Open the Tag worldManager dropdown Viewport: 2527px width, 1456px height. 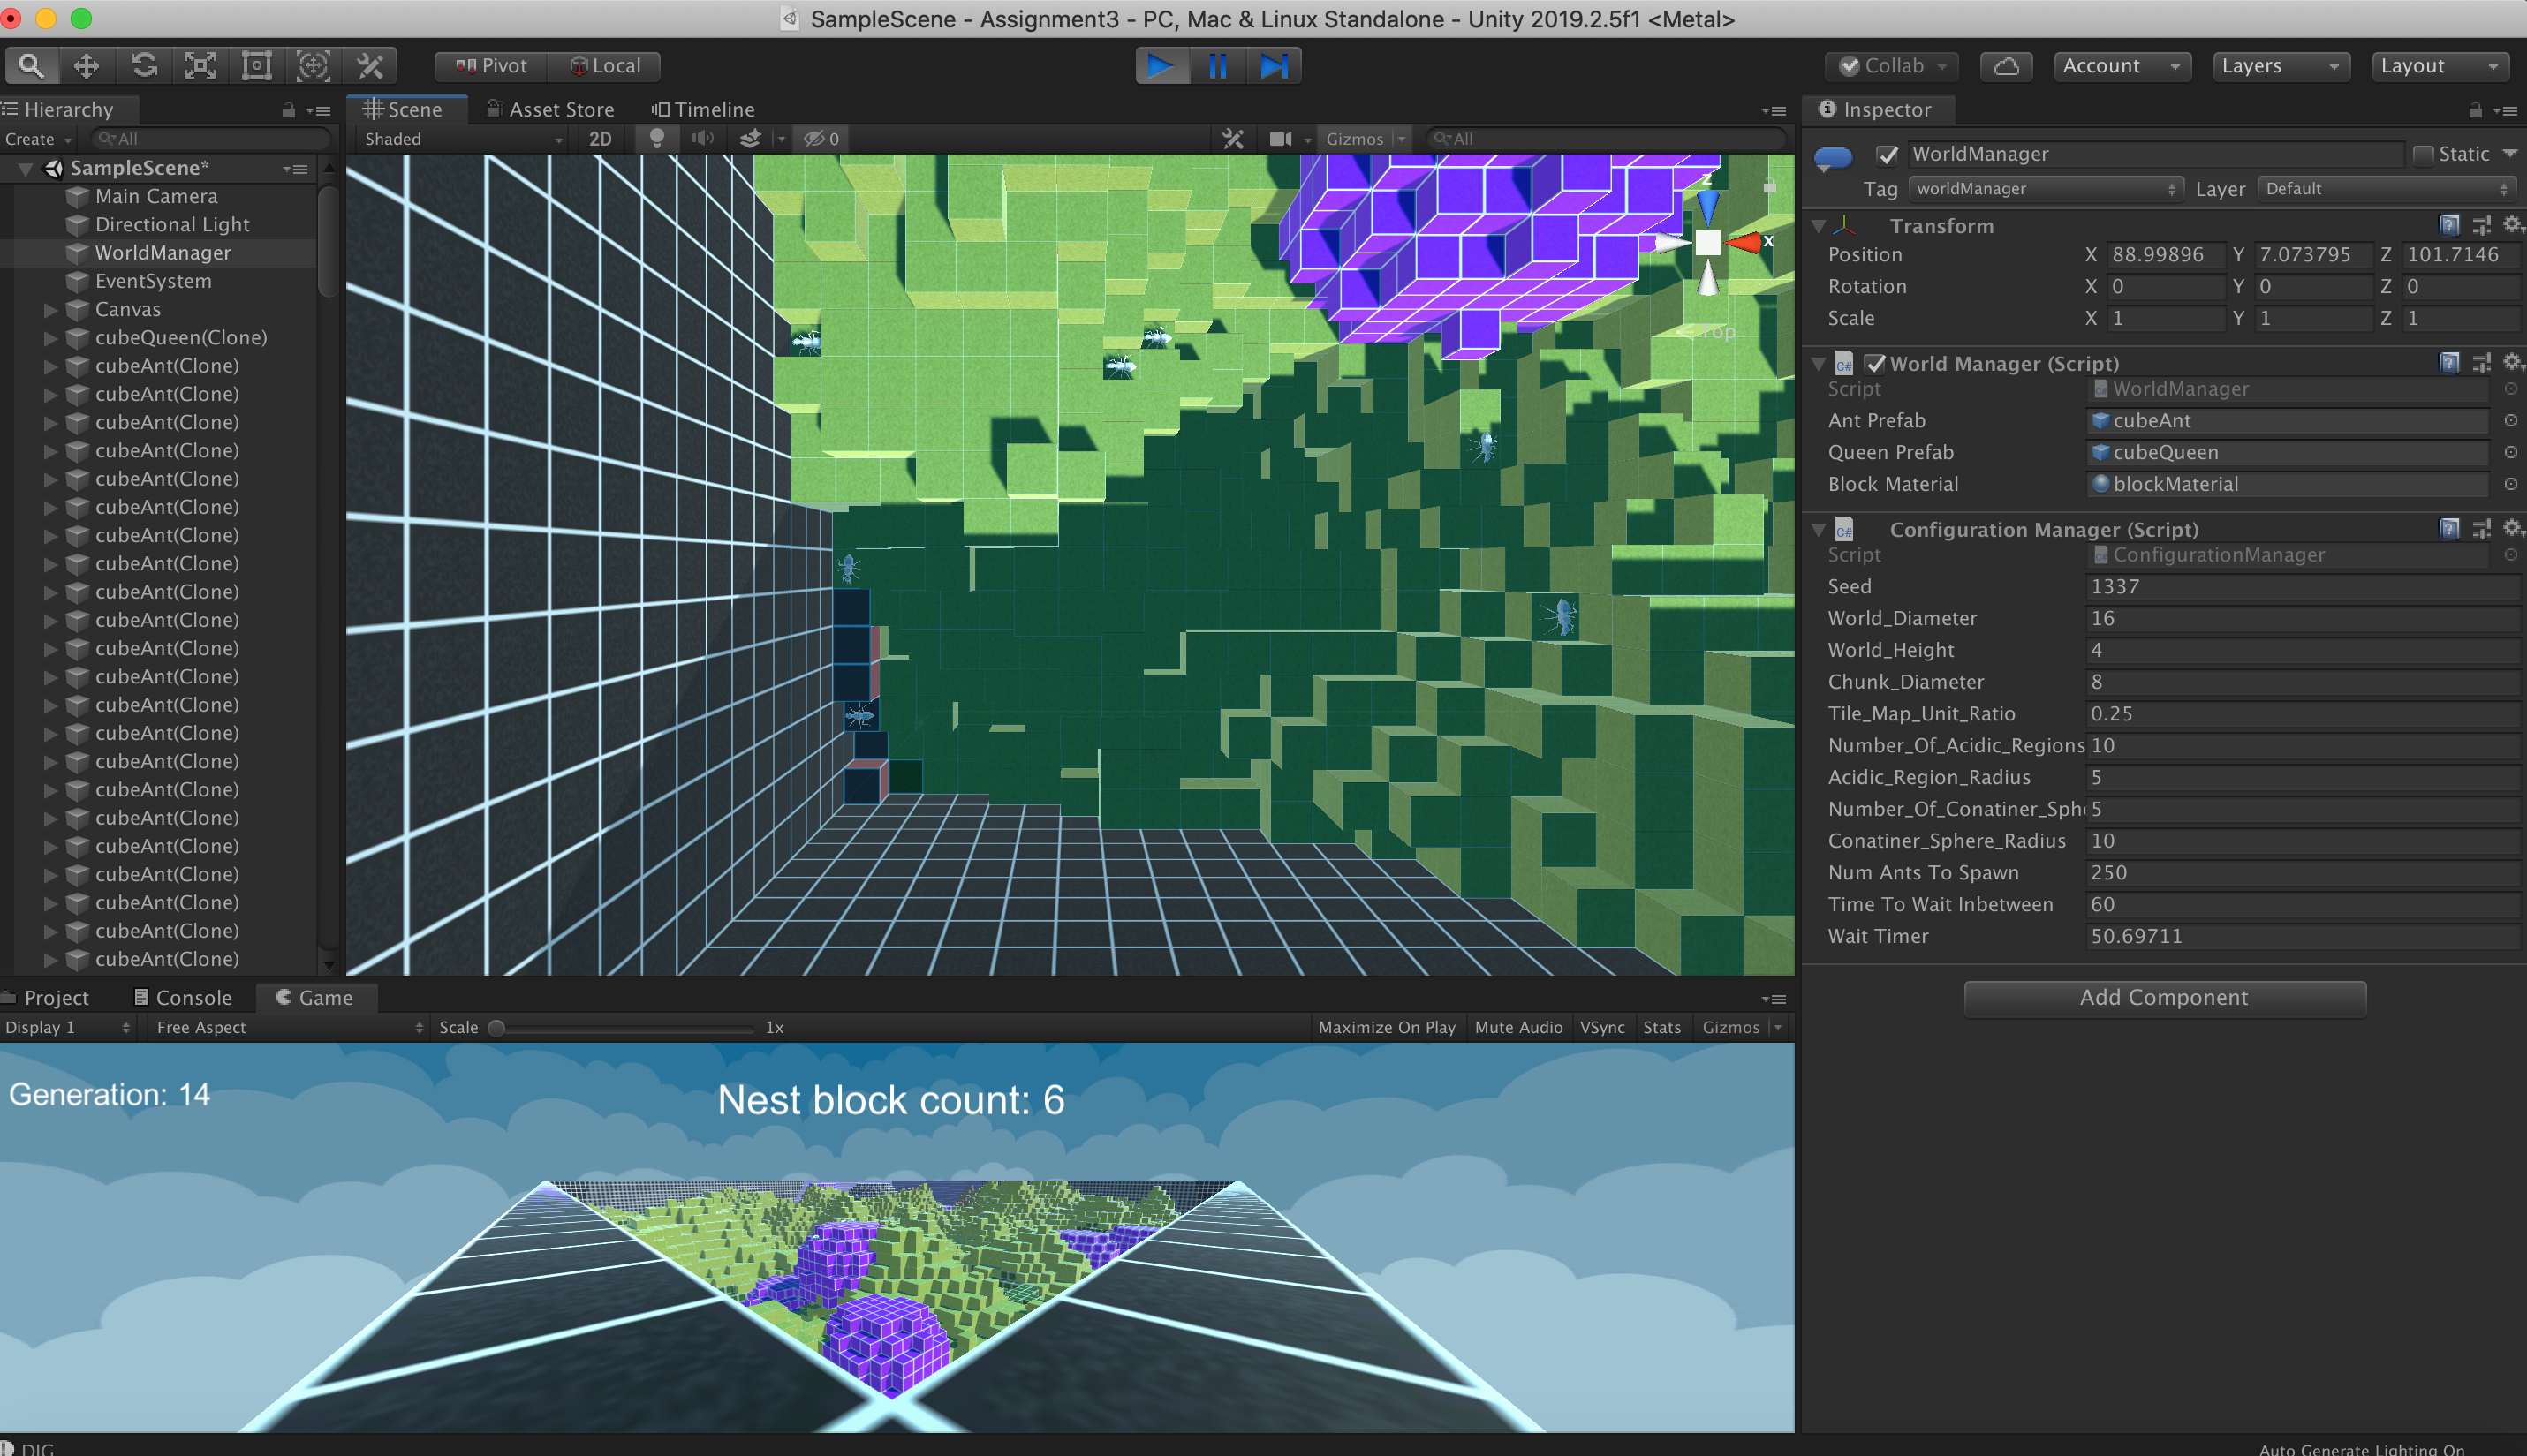coord(2045,189)
